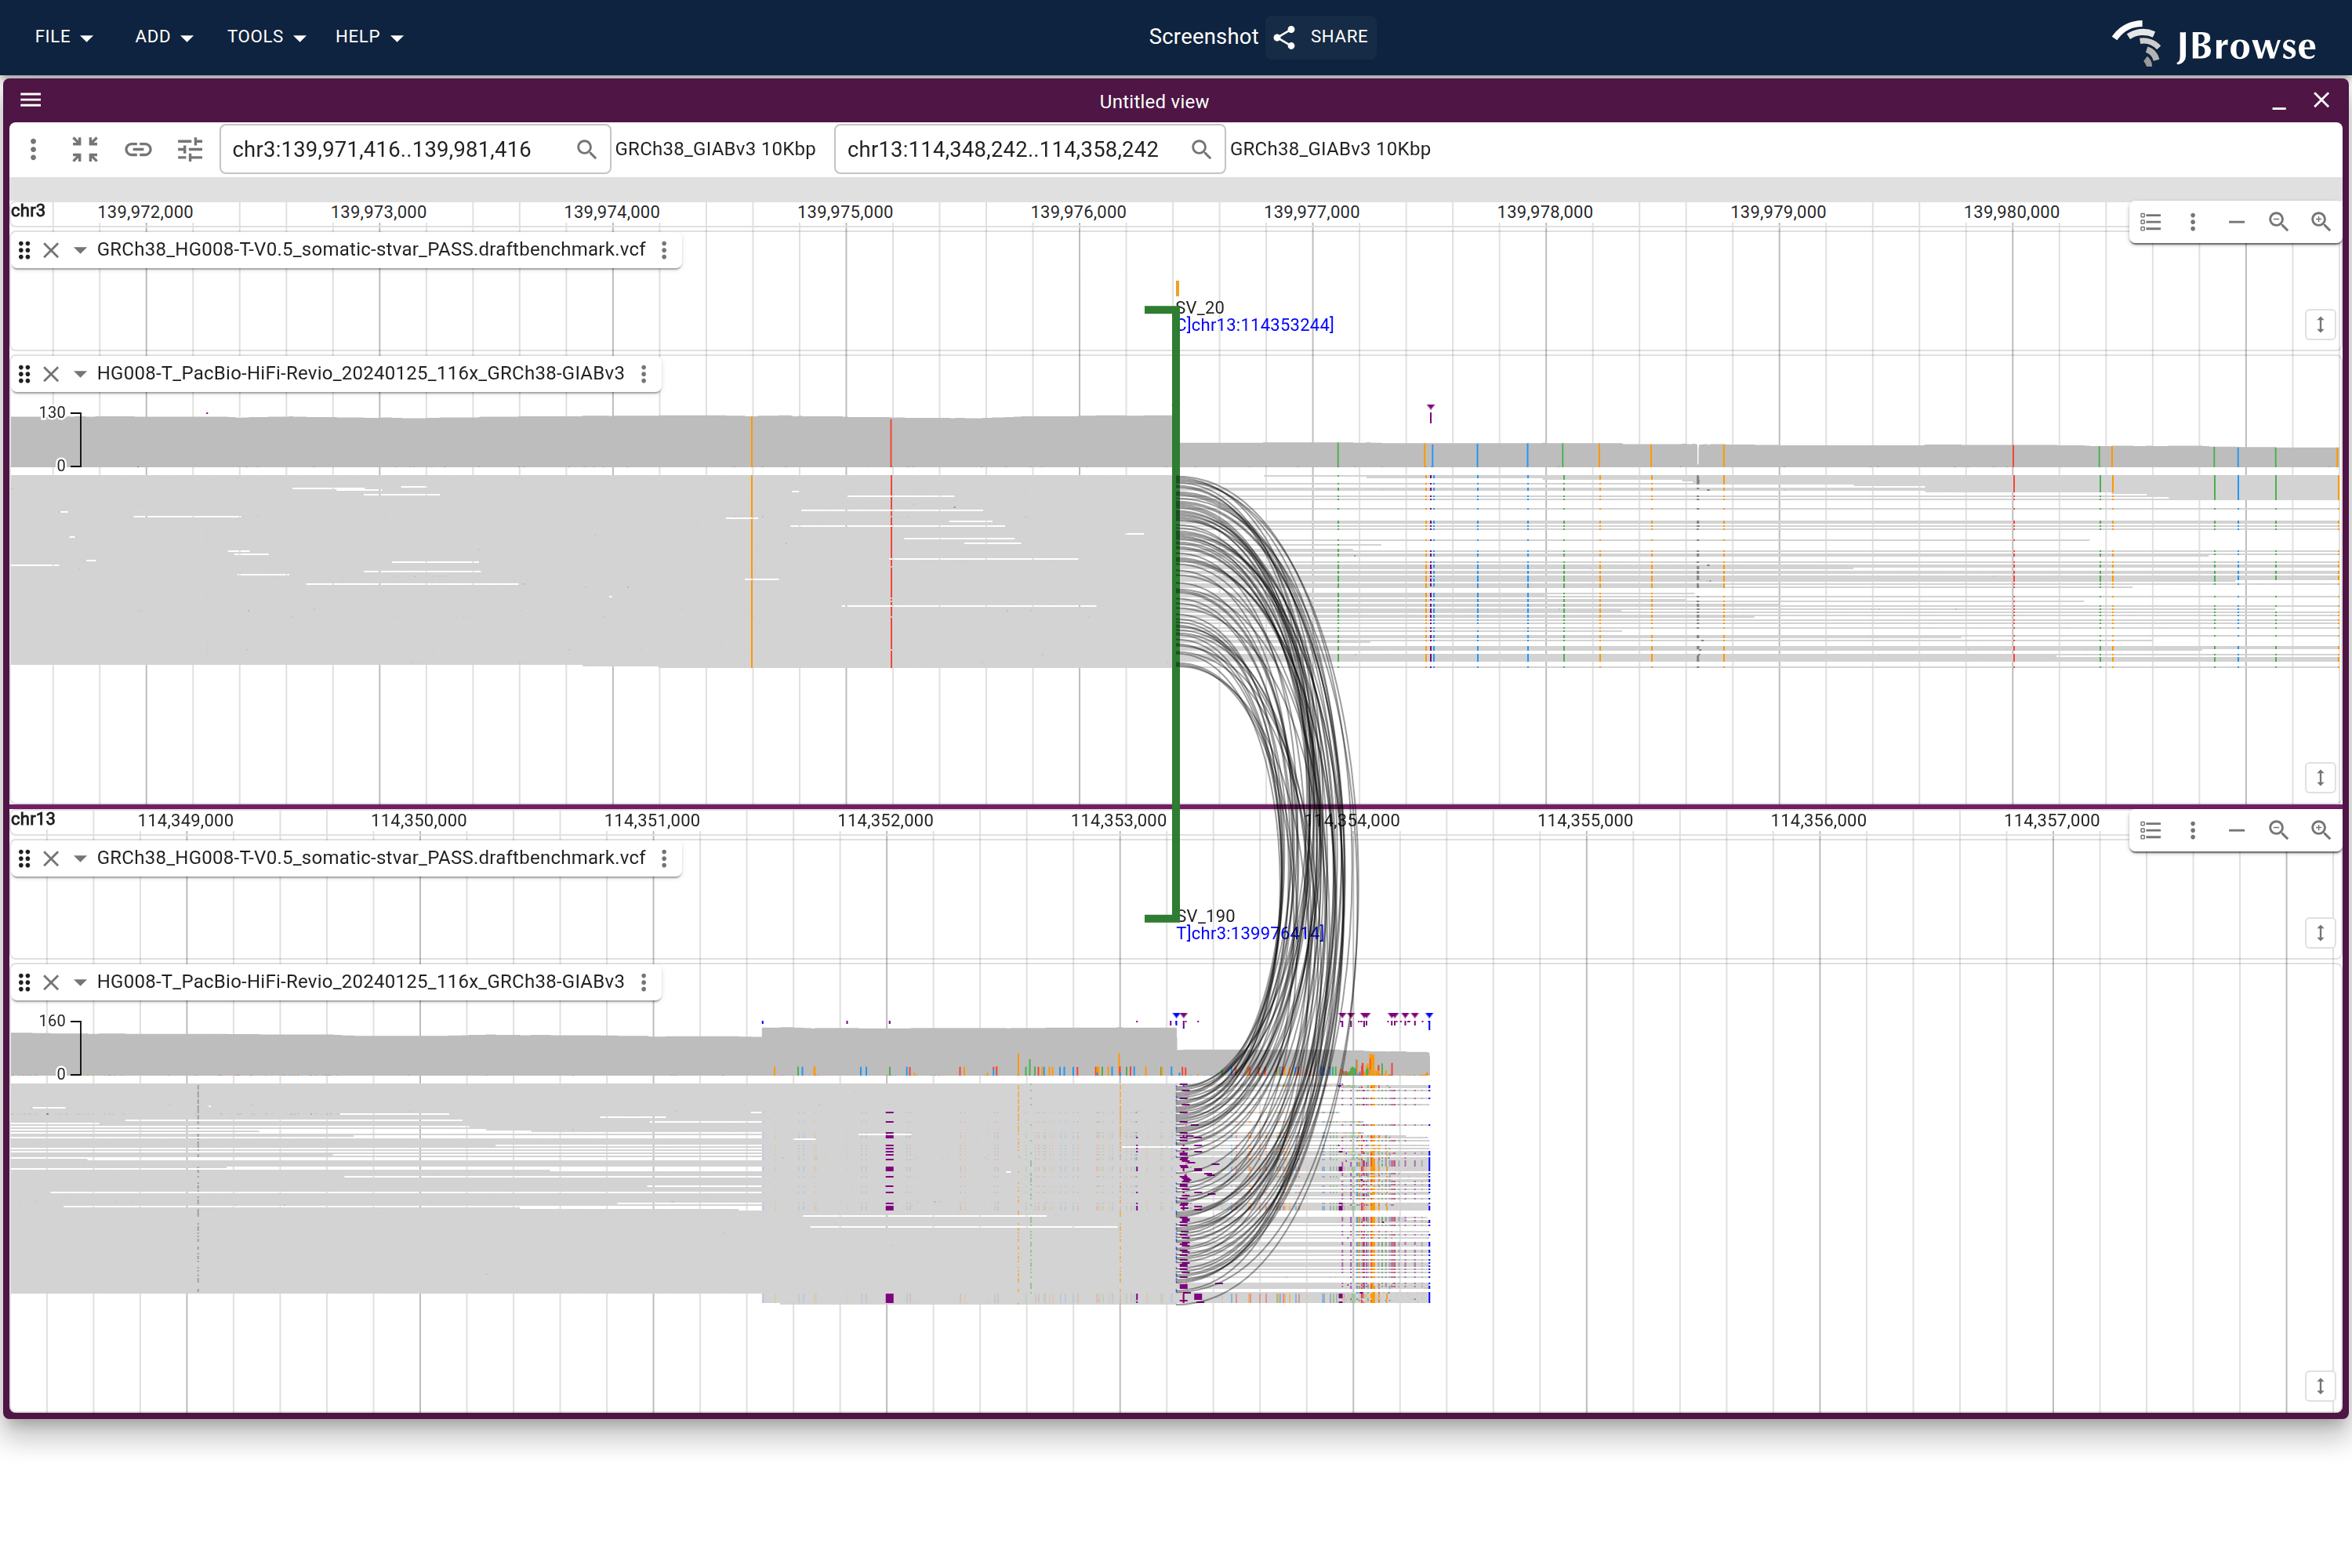Click the minimize dash in chr13 view controls
The width and height of the screenshot is (2352, 1568).
click(x=2237, y=830)
